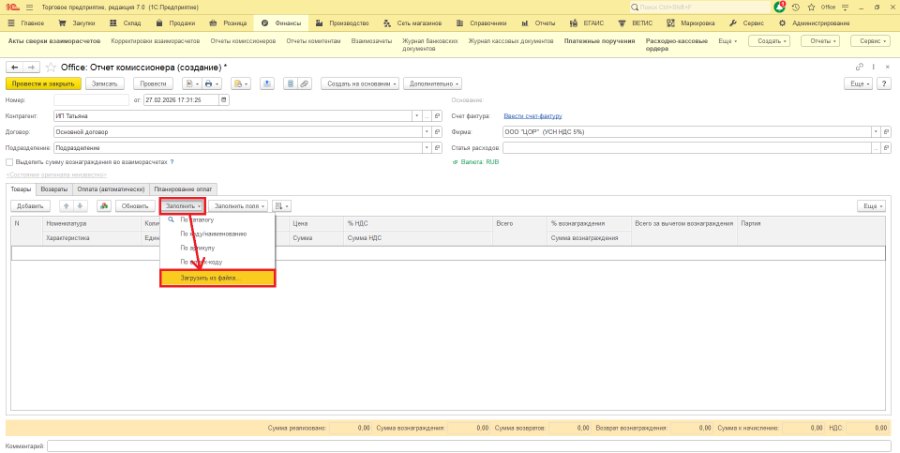The width and height of the screenshot is (900, 453).
Task: Switch to the Оплата (автоматически) tab
Action: [x=111, y=189]
